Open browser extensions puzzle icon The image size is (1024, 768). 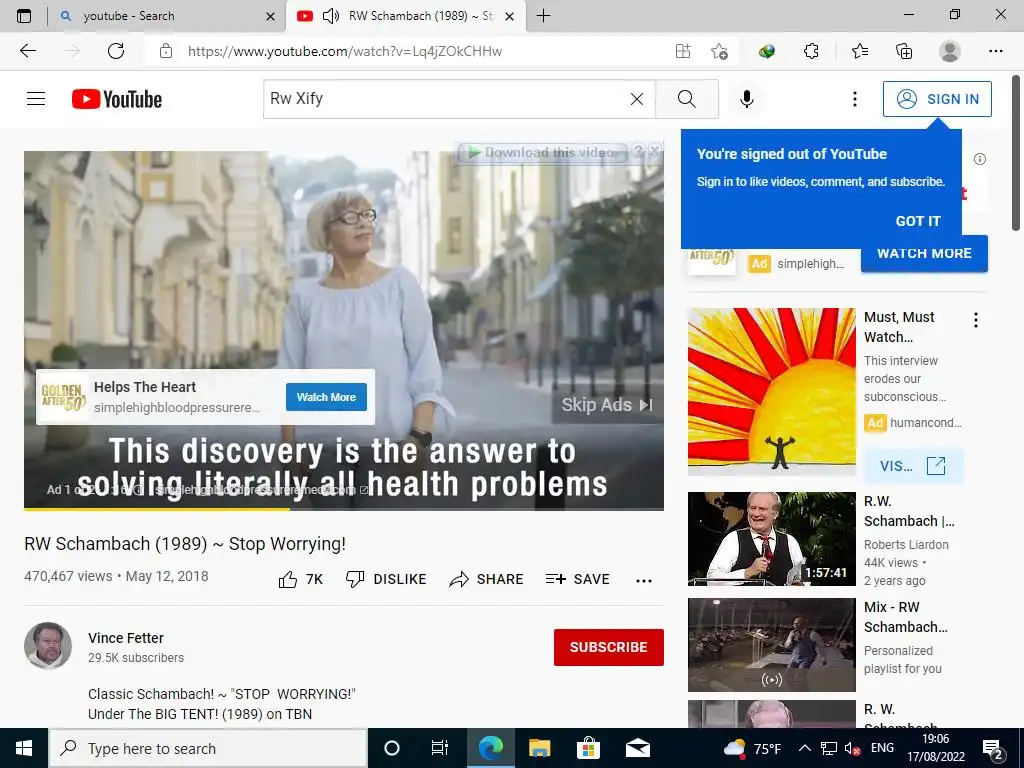(811, 51)
